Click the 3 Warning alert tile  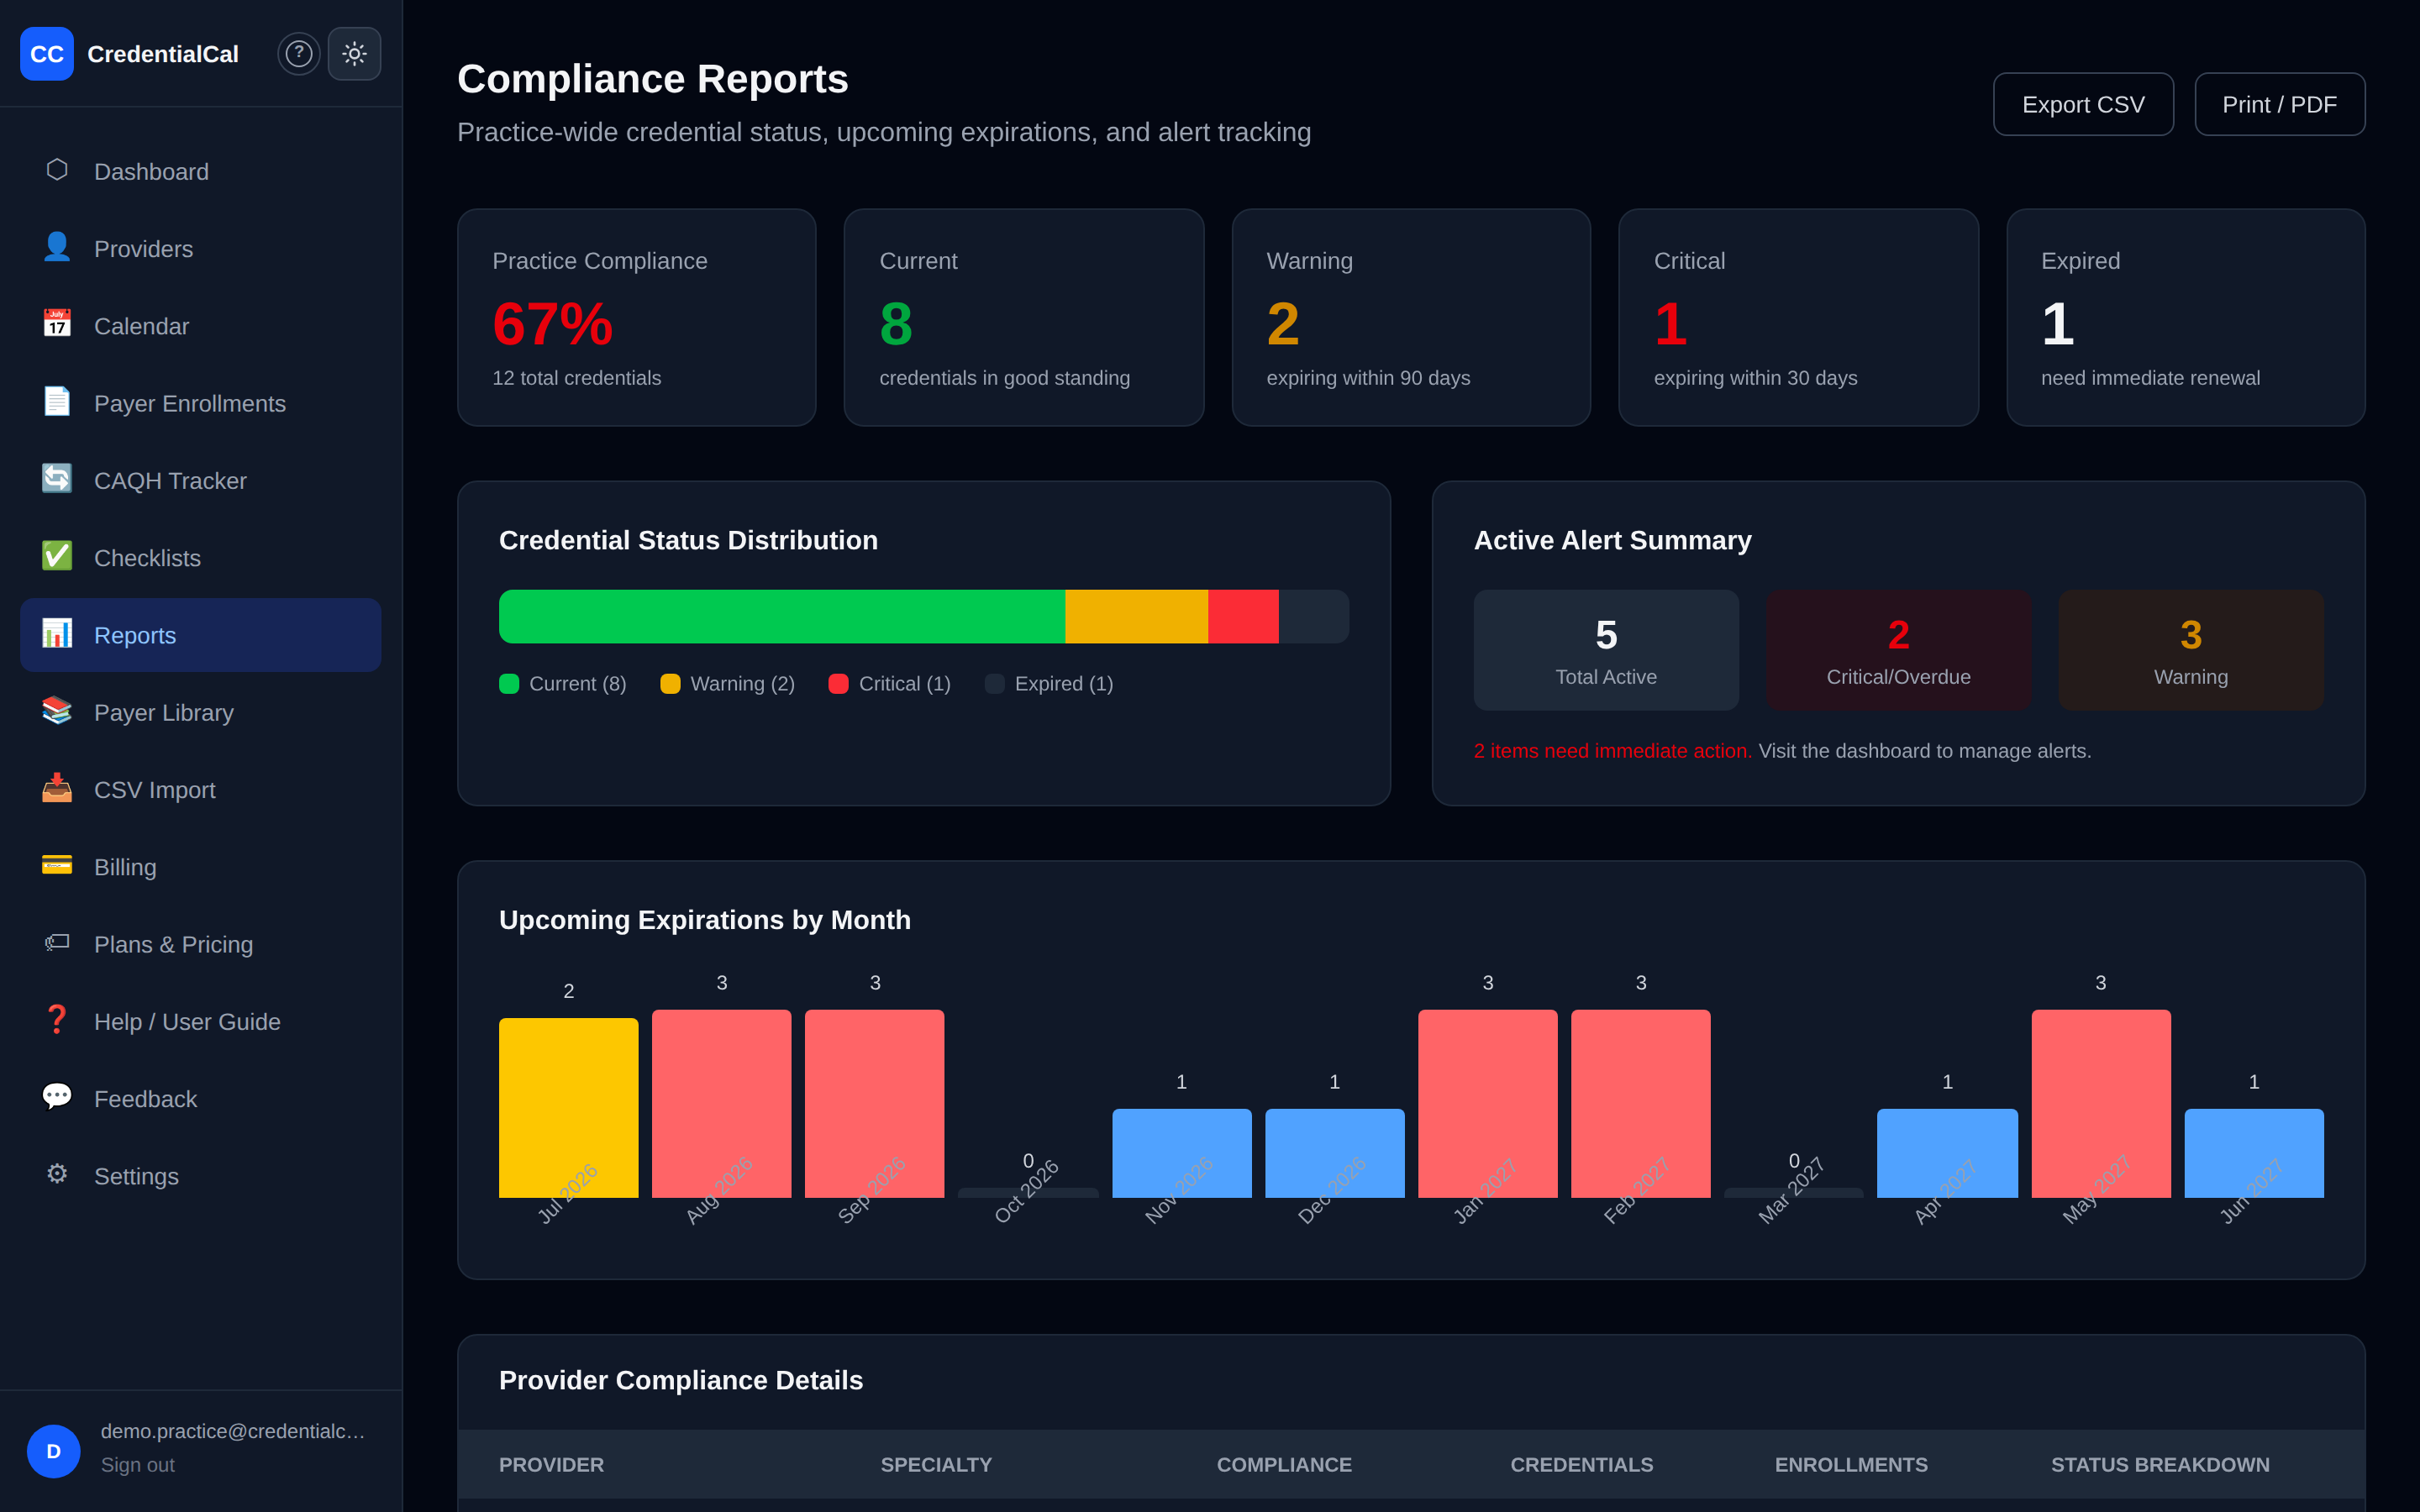(x=2191, y=650)
